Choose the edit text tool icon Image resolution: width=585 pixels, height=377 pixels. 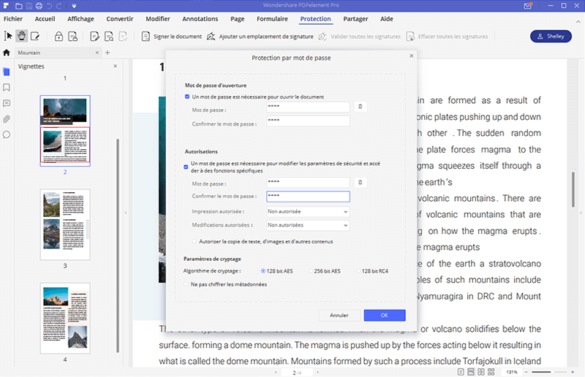[35, 36]
